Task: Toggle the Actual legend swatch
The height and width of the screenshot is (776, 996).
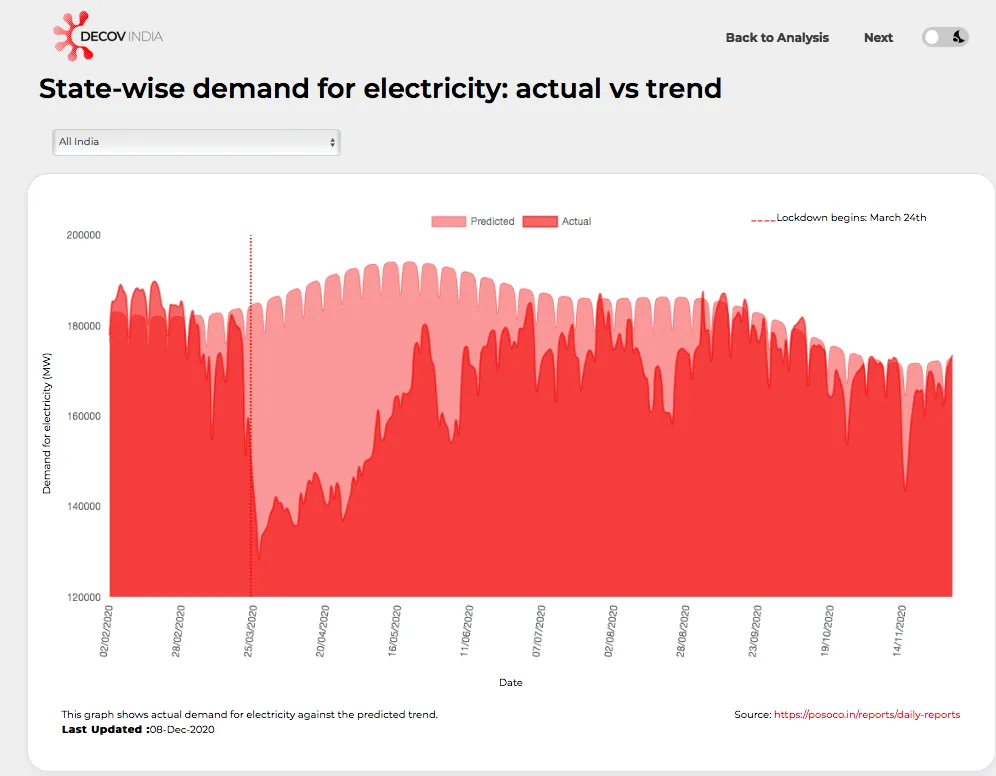Action: click(x=540, y=222)
